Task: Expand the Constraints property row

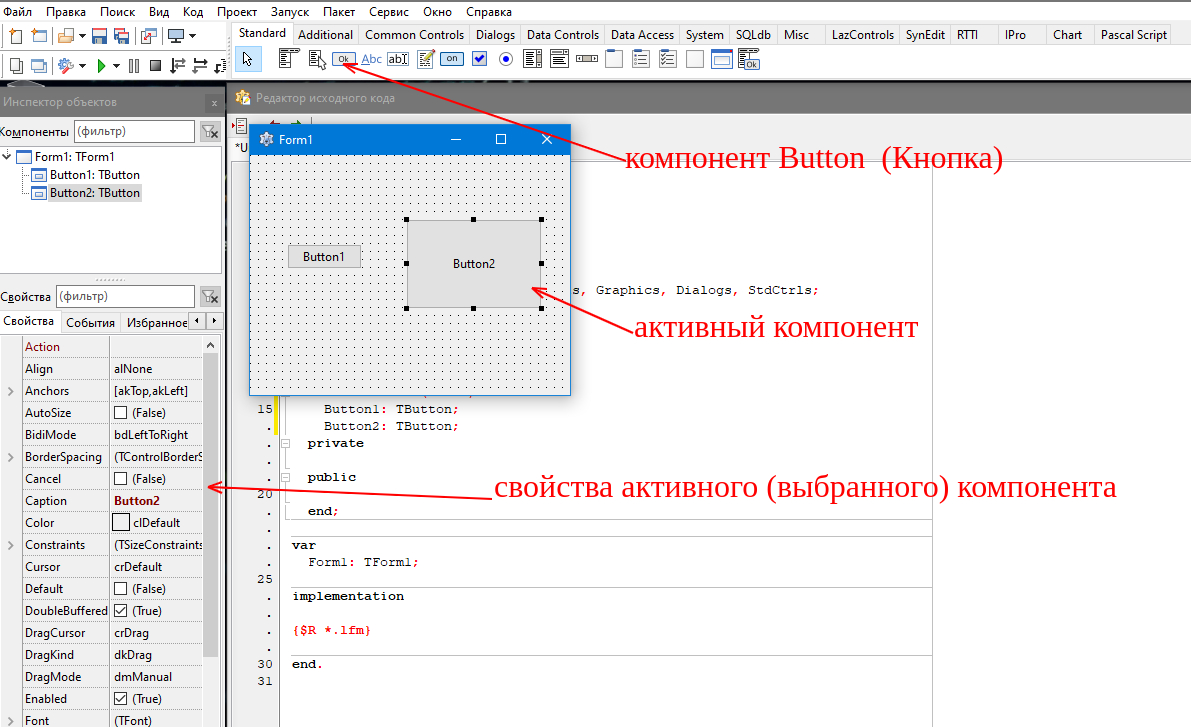Action: pyautogui.click(x=11, y=545)
